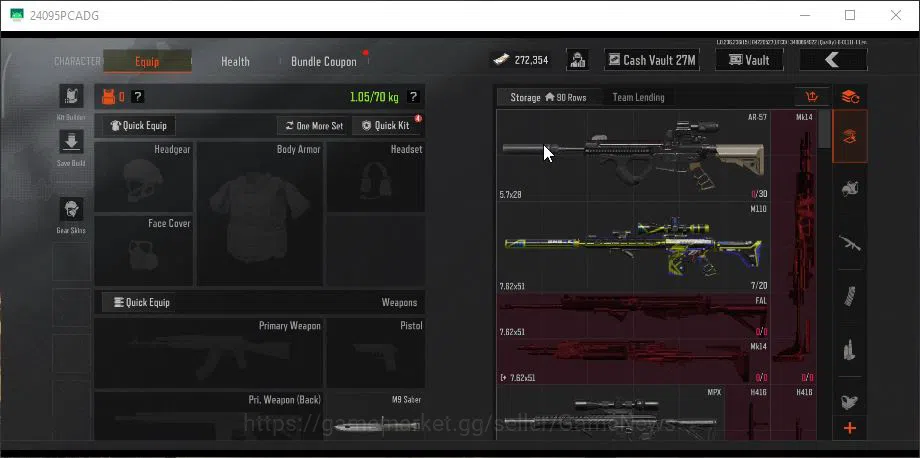The height and width of the screenshot is (458, 920).
Task: Select the Pri. Weapon (Back) slot
Action: click(x=208, y=416)
